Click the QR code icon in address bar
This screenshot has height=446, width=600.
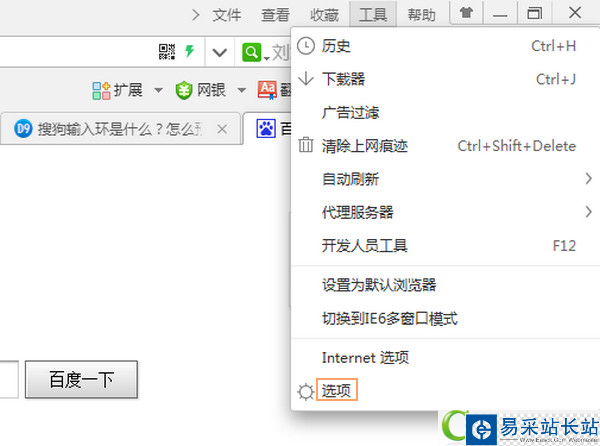pyautogui.click(x=167, y=52)
